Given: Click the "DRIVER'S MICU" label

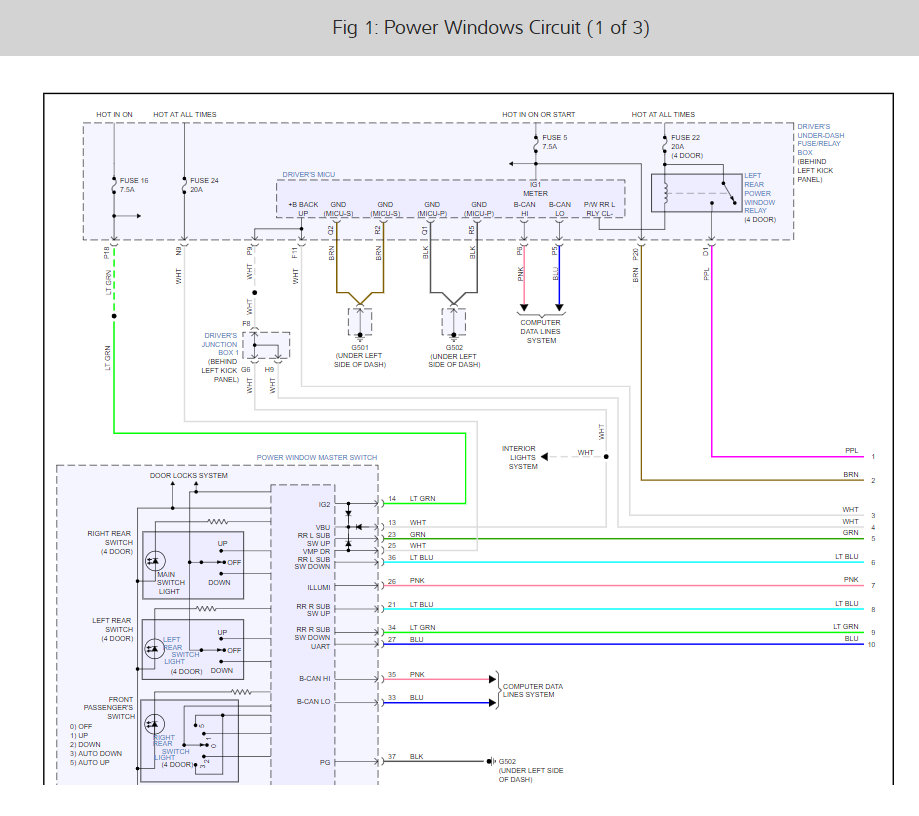Looking at the screenshot, I should pyautogui.click(x=309, y=175).
